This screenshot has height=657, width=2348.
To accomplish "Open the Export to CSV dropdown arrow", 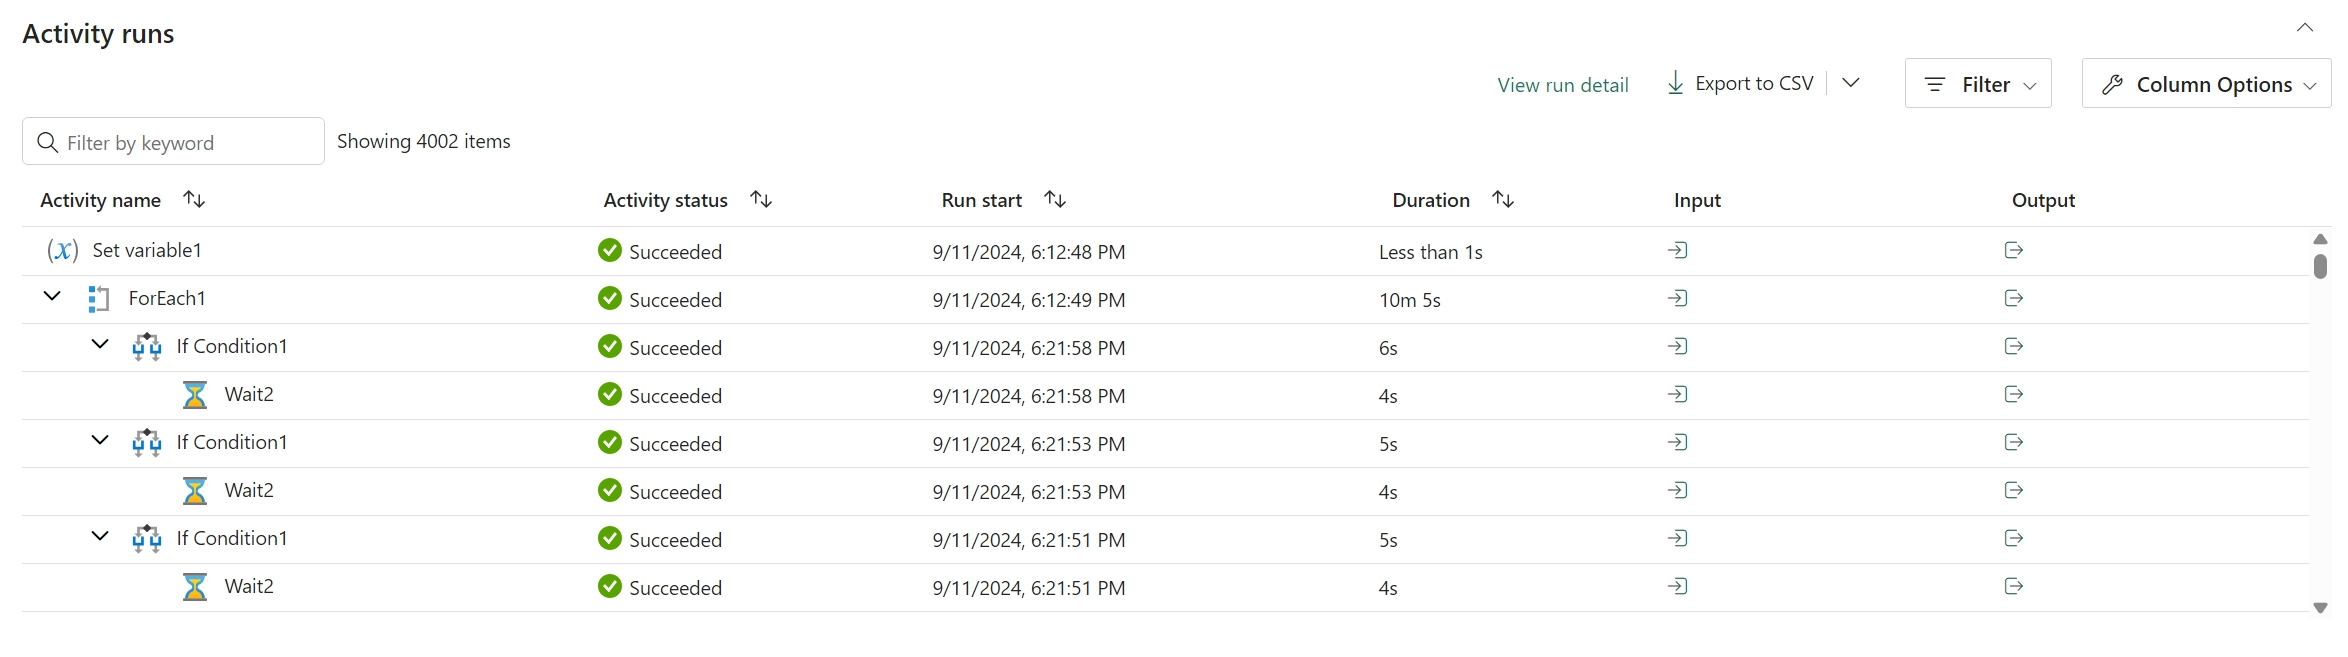I will 1851,83.
